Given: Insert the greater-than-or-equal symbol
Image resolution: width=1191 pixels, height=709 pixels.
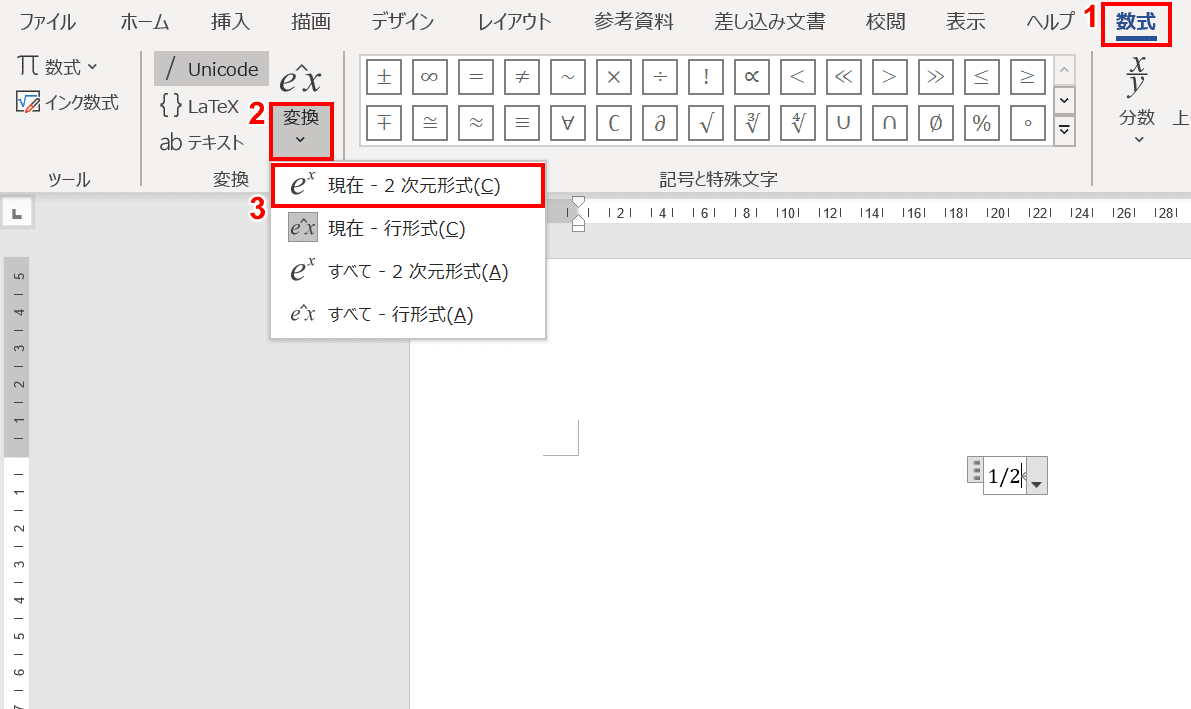Looking at the screenshot, I should tap(1028, 77).
